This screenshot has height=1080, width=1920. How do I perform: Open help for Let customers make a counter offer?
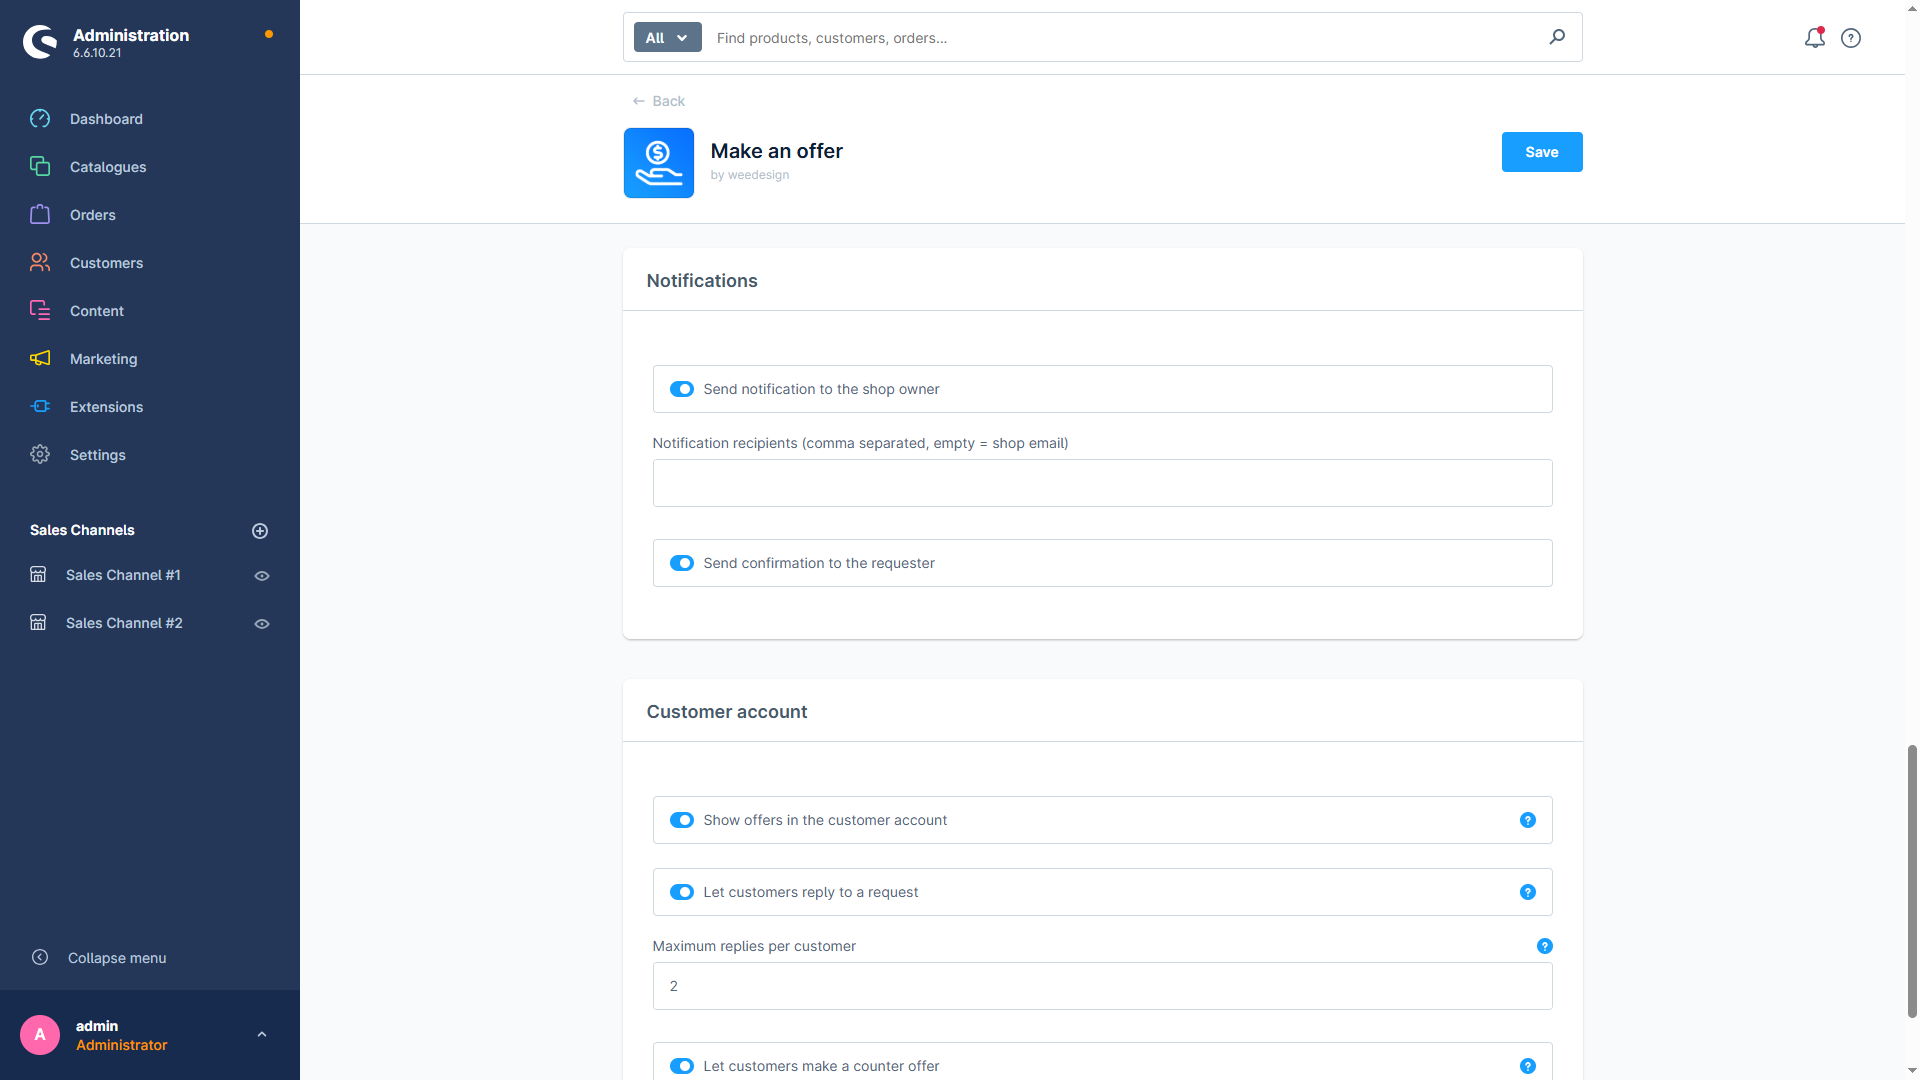(x=1528, y=1066)
